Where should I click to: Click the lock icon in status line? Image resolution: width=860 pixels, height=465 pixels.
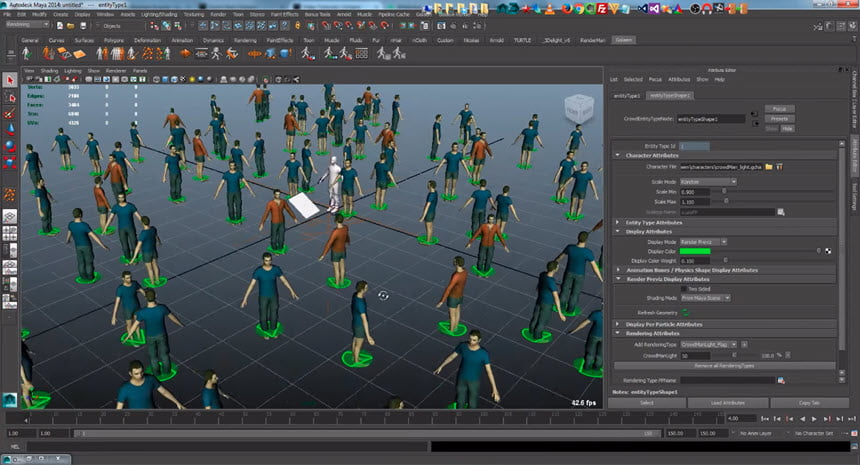[x=298, y=26]
